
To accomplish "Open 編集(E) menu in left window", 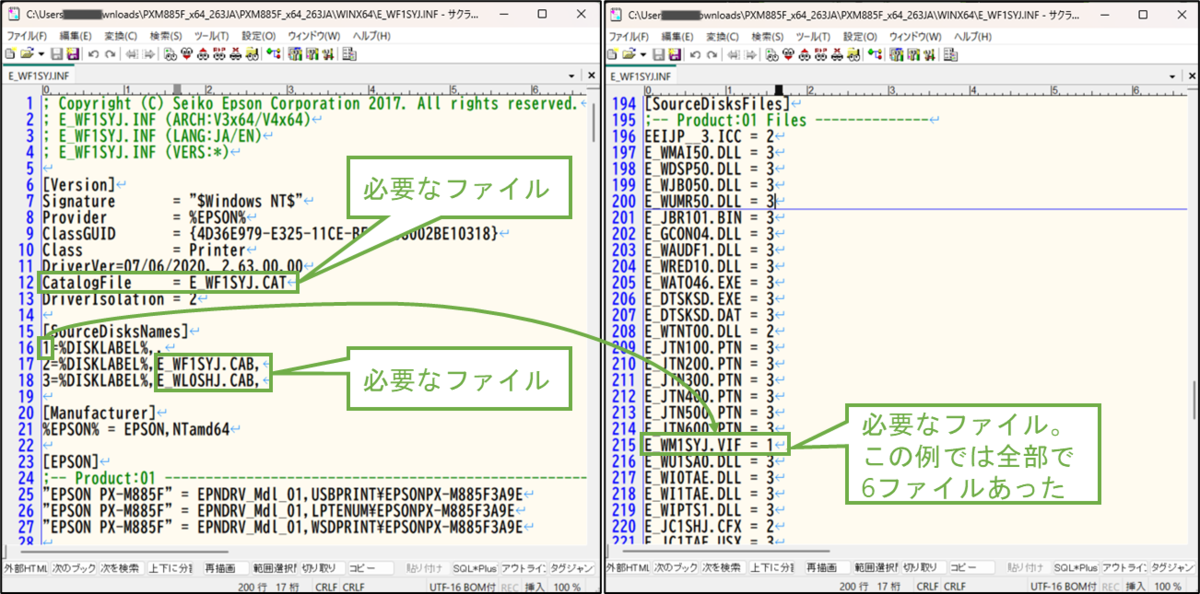I will point(75,36).
